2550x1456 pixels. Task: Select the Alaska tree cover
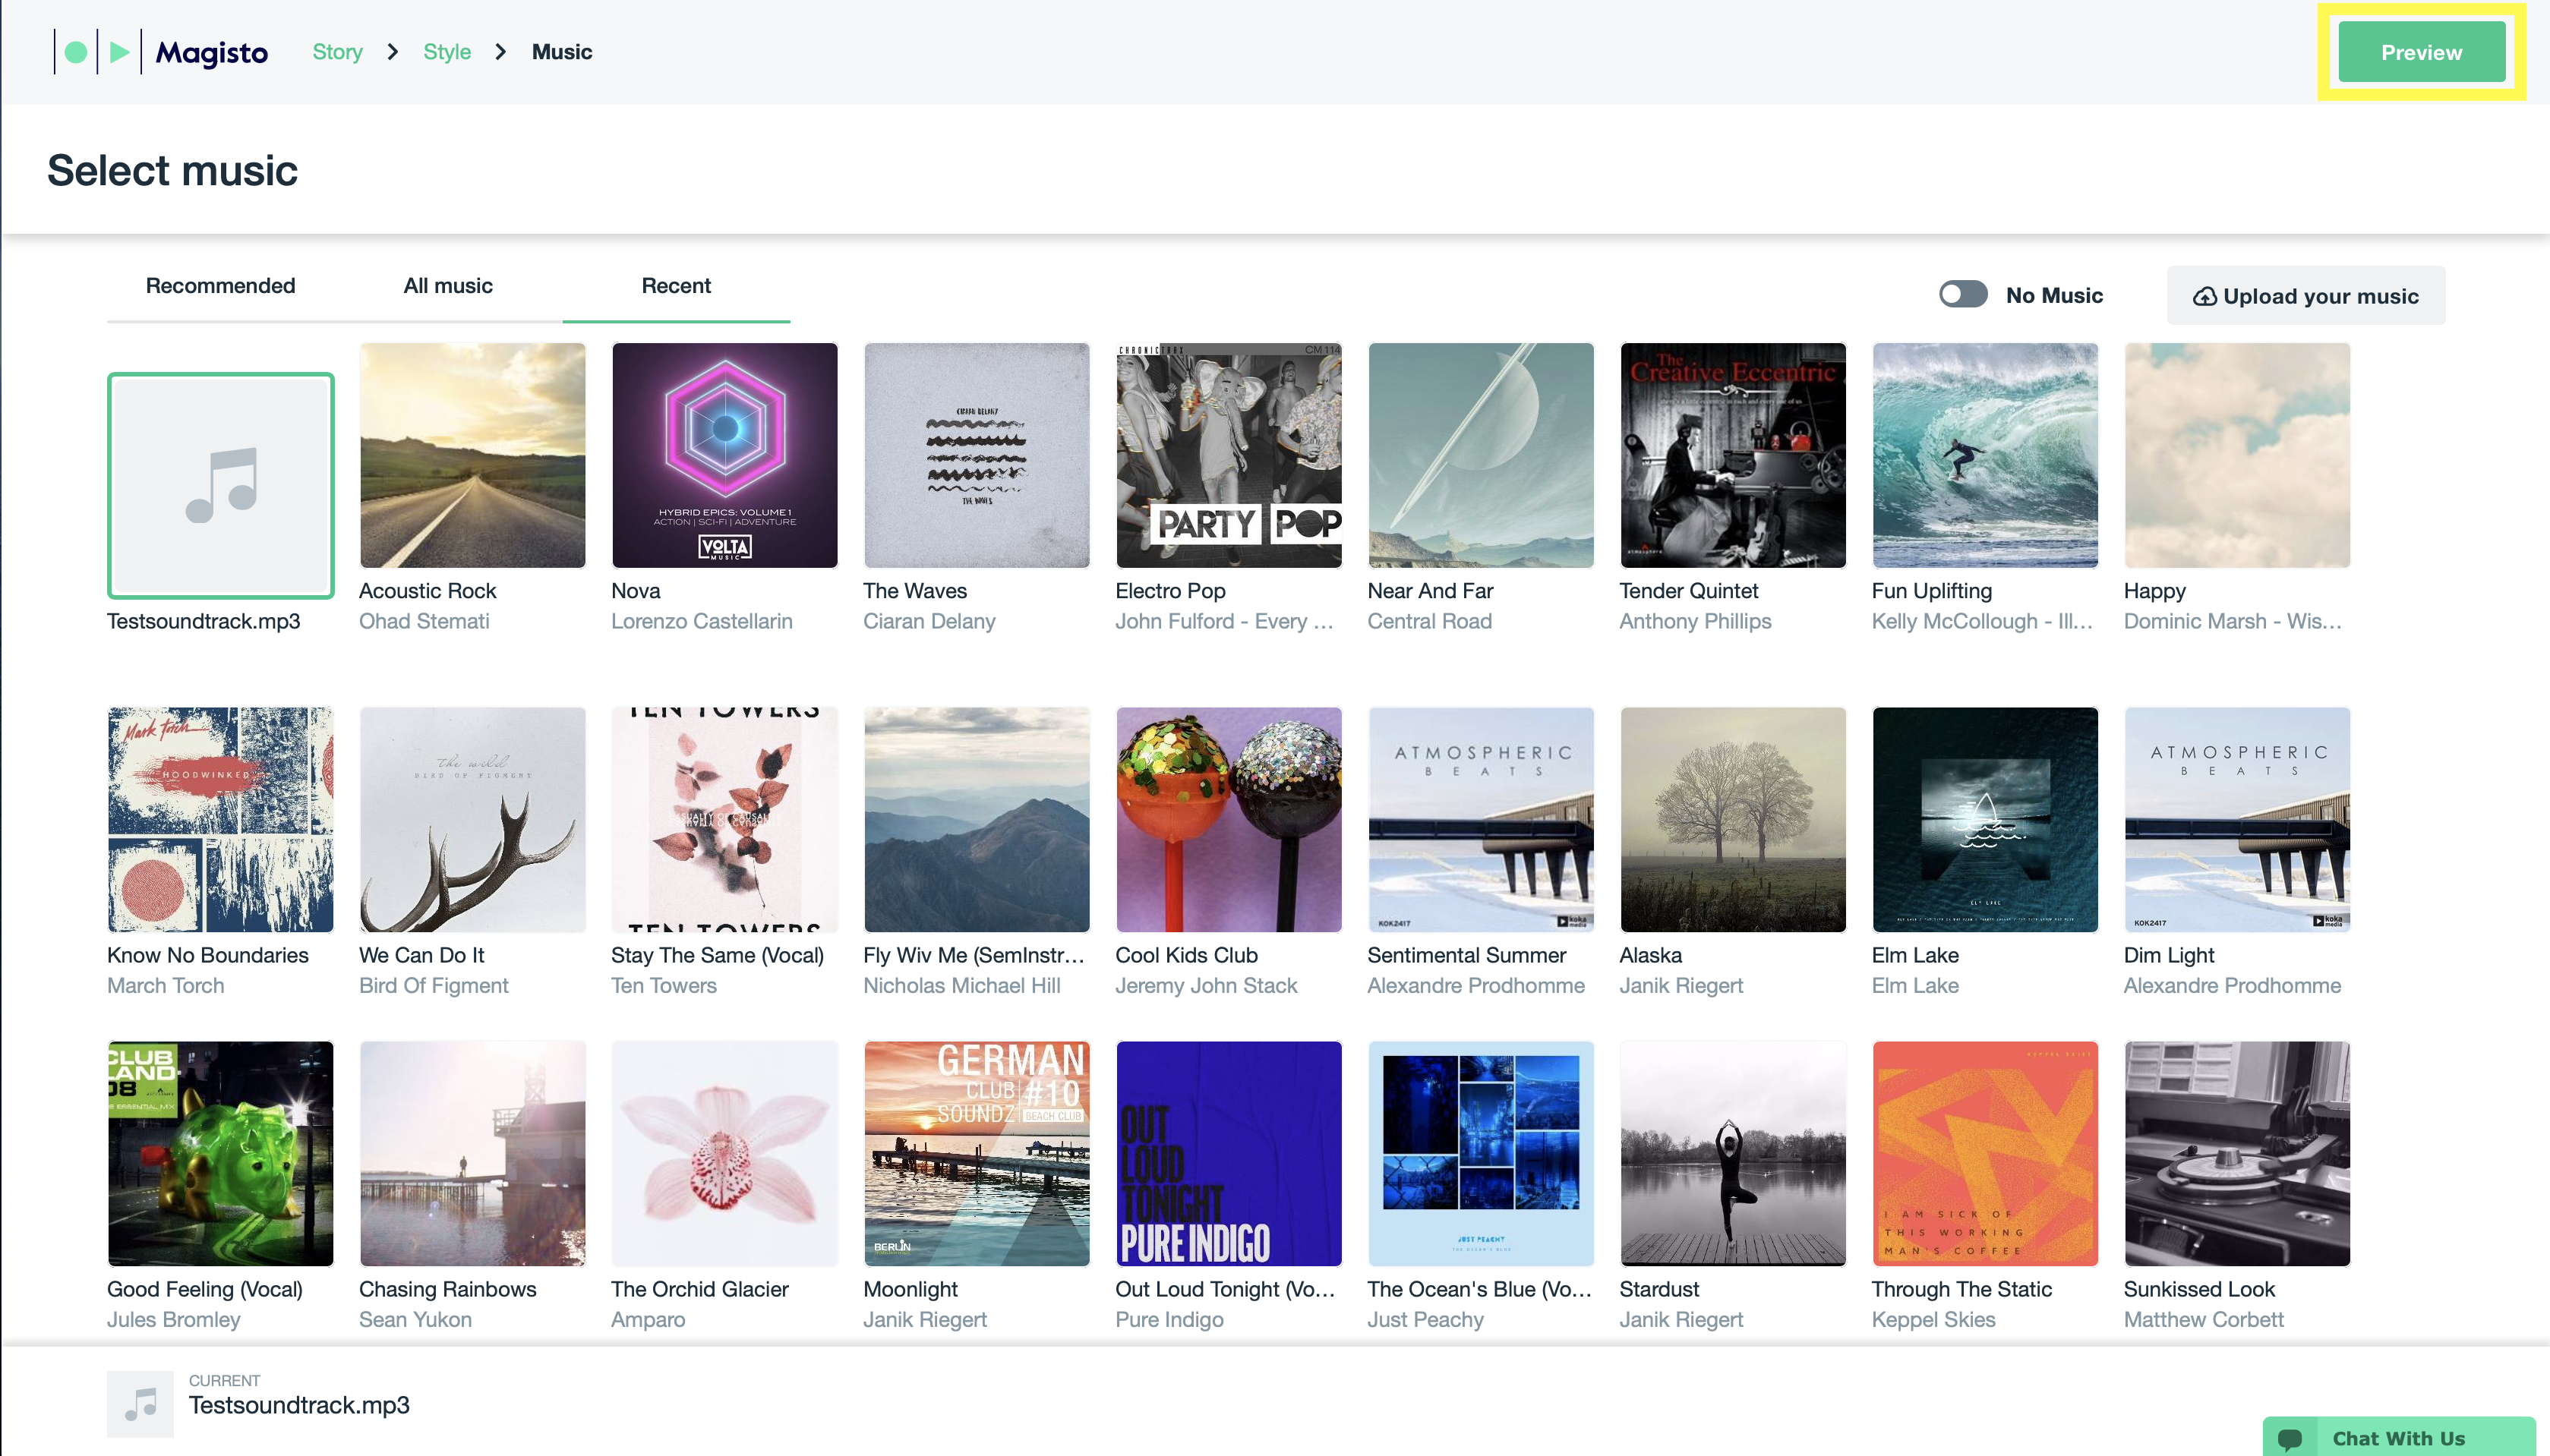point(1732,819)
